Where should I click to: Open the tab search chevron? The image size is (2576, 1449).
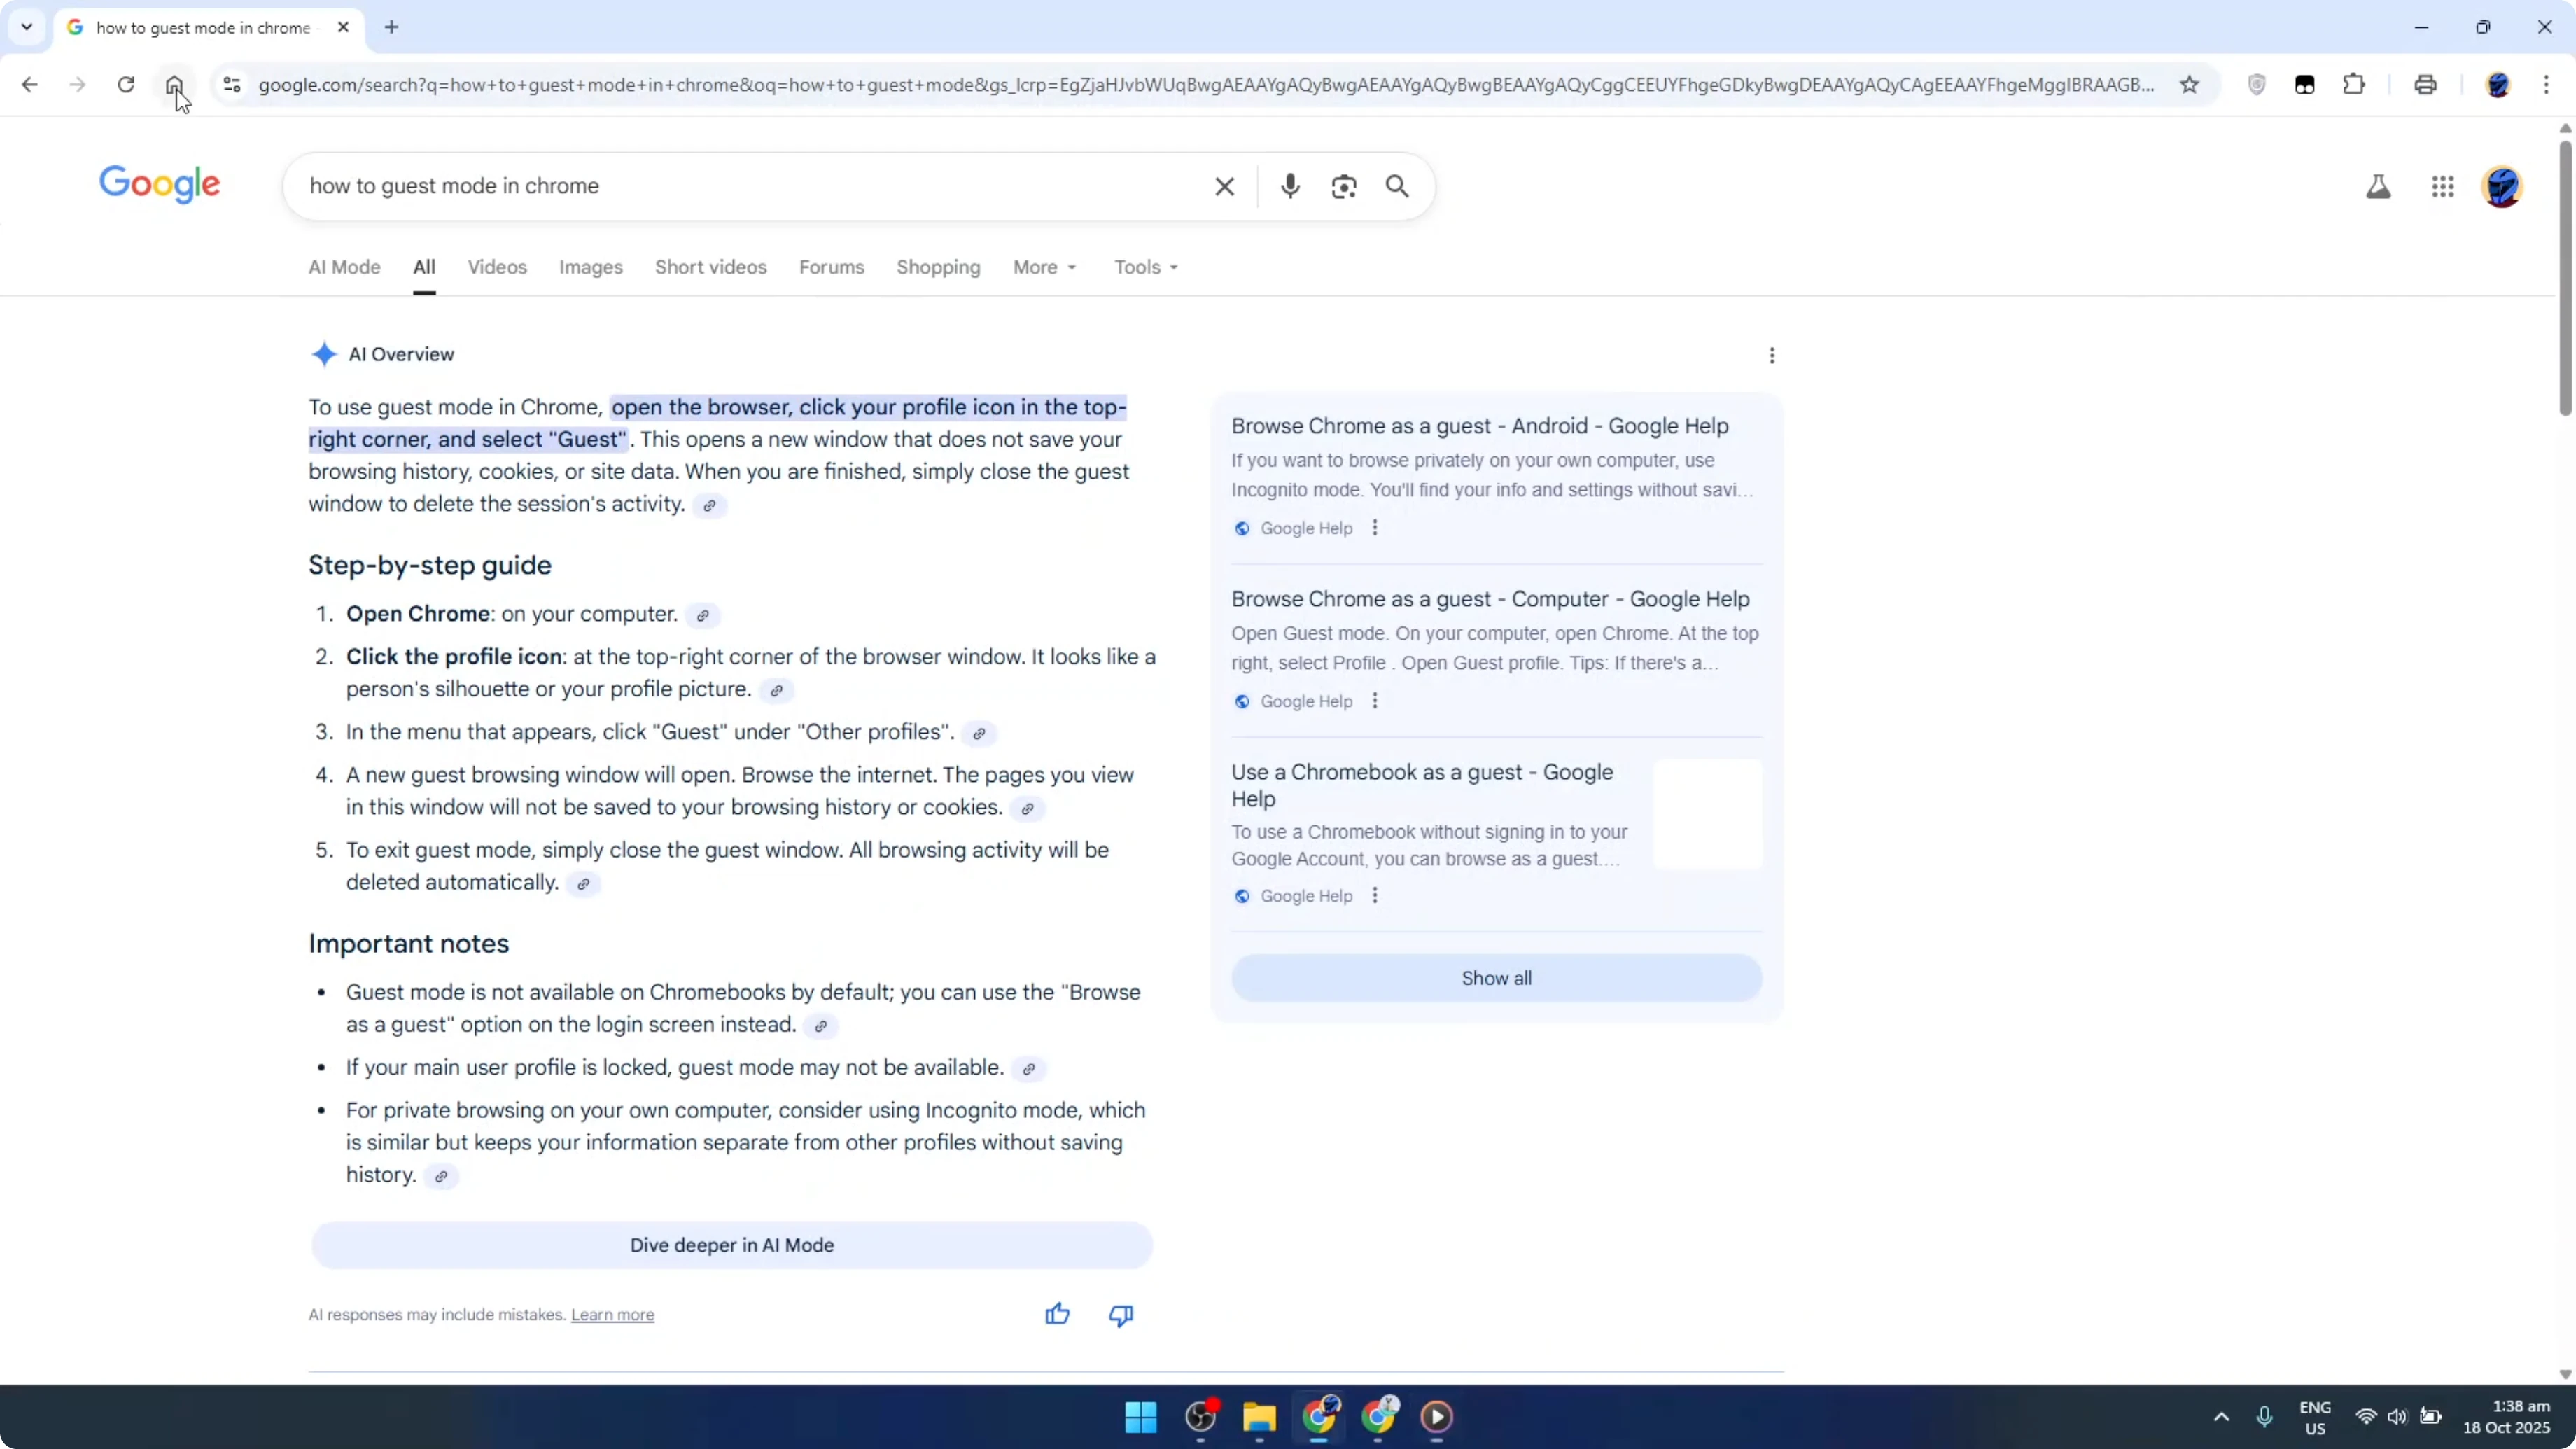pyautogui.click(x=27, y=27)
